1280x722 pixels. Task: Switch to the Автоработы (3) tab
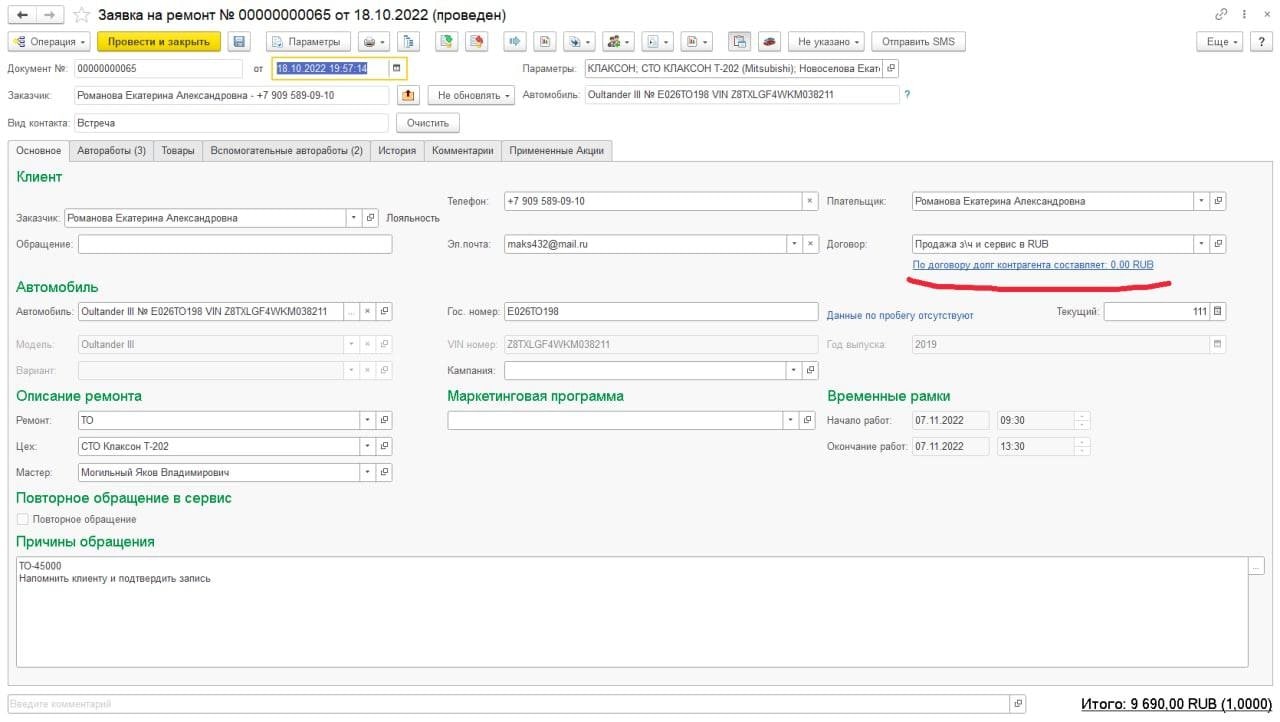tap(111, 151)
